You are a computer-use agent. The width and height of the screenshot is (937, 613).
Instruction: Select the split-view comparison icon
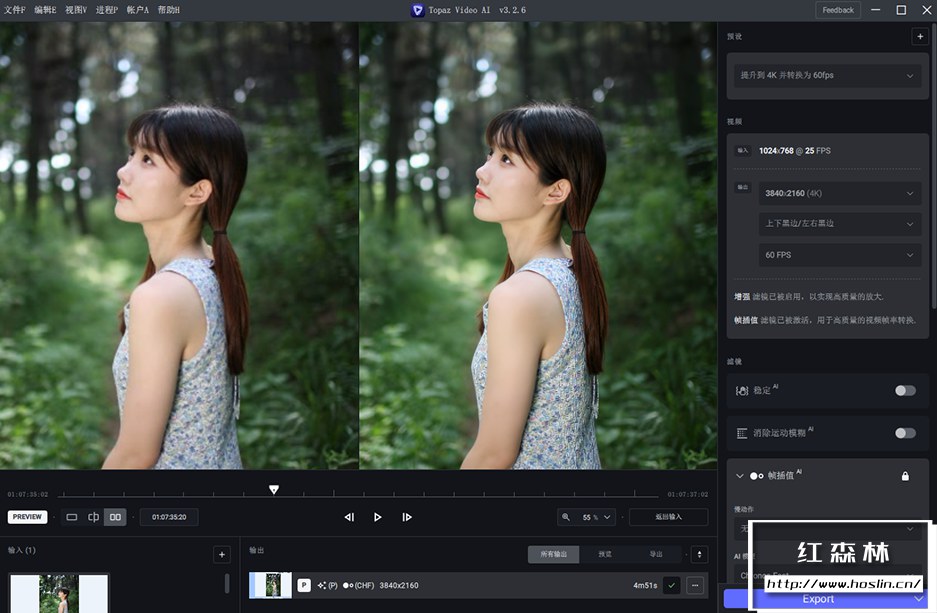[94, 517]
